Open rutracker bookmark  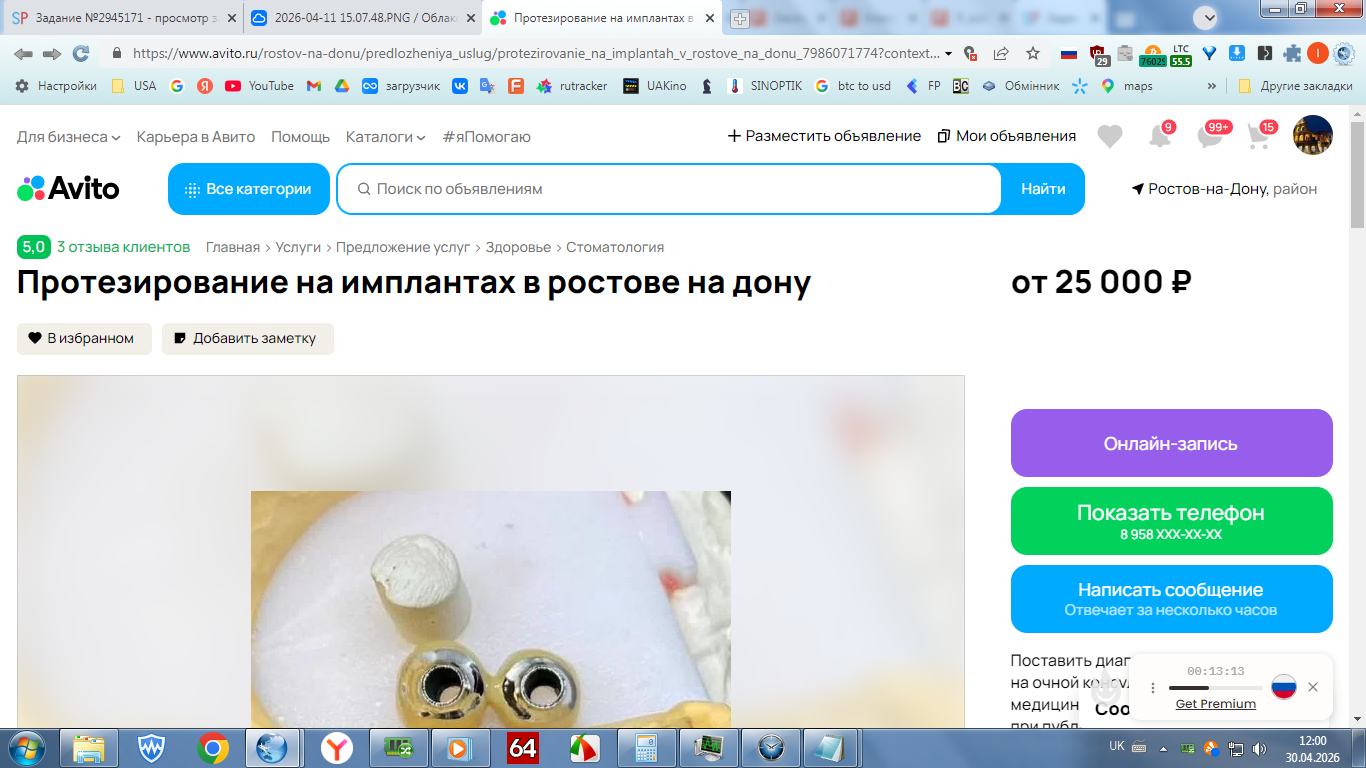pyautogui.click(x=572, y=86)
